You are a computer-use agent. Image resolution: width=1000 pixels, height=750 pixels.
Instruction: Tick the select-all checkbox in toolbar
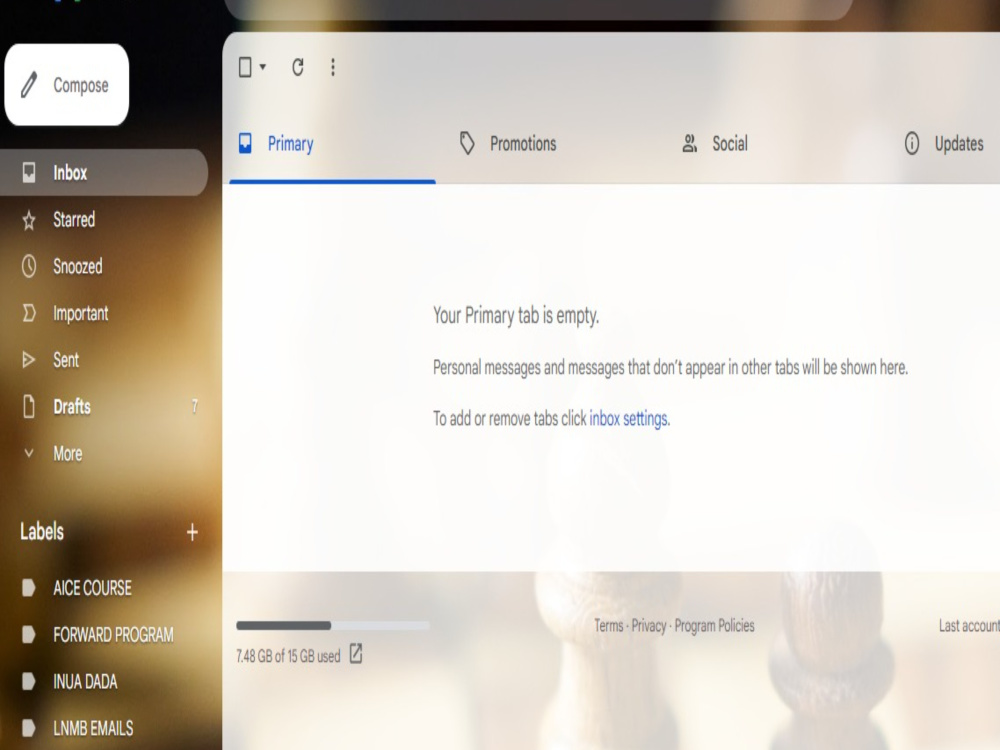(x=245, y=67)
